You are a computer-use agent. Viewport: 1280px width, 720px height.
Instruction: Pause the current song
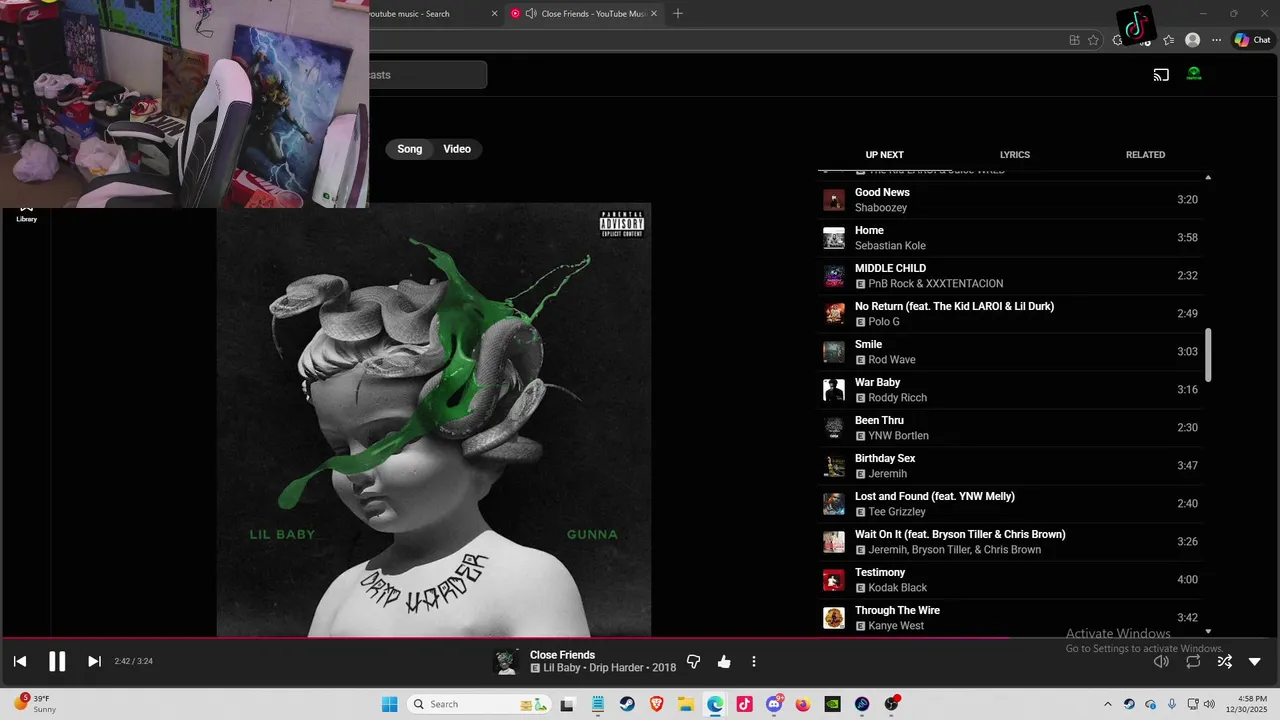coord(57,661)
